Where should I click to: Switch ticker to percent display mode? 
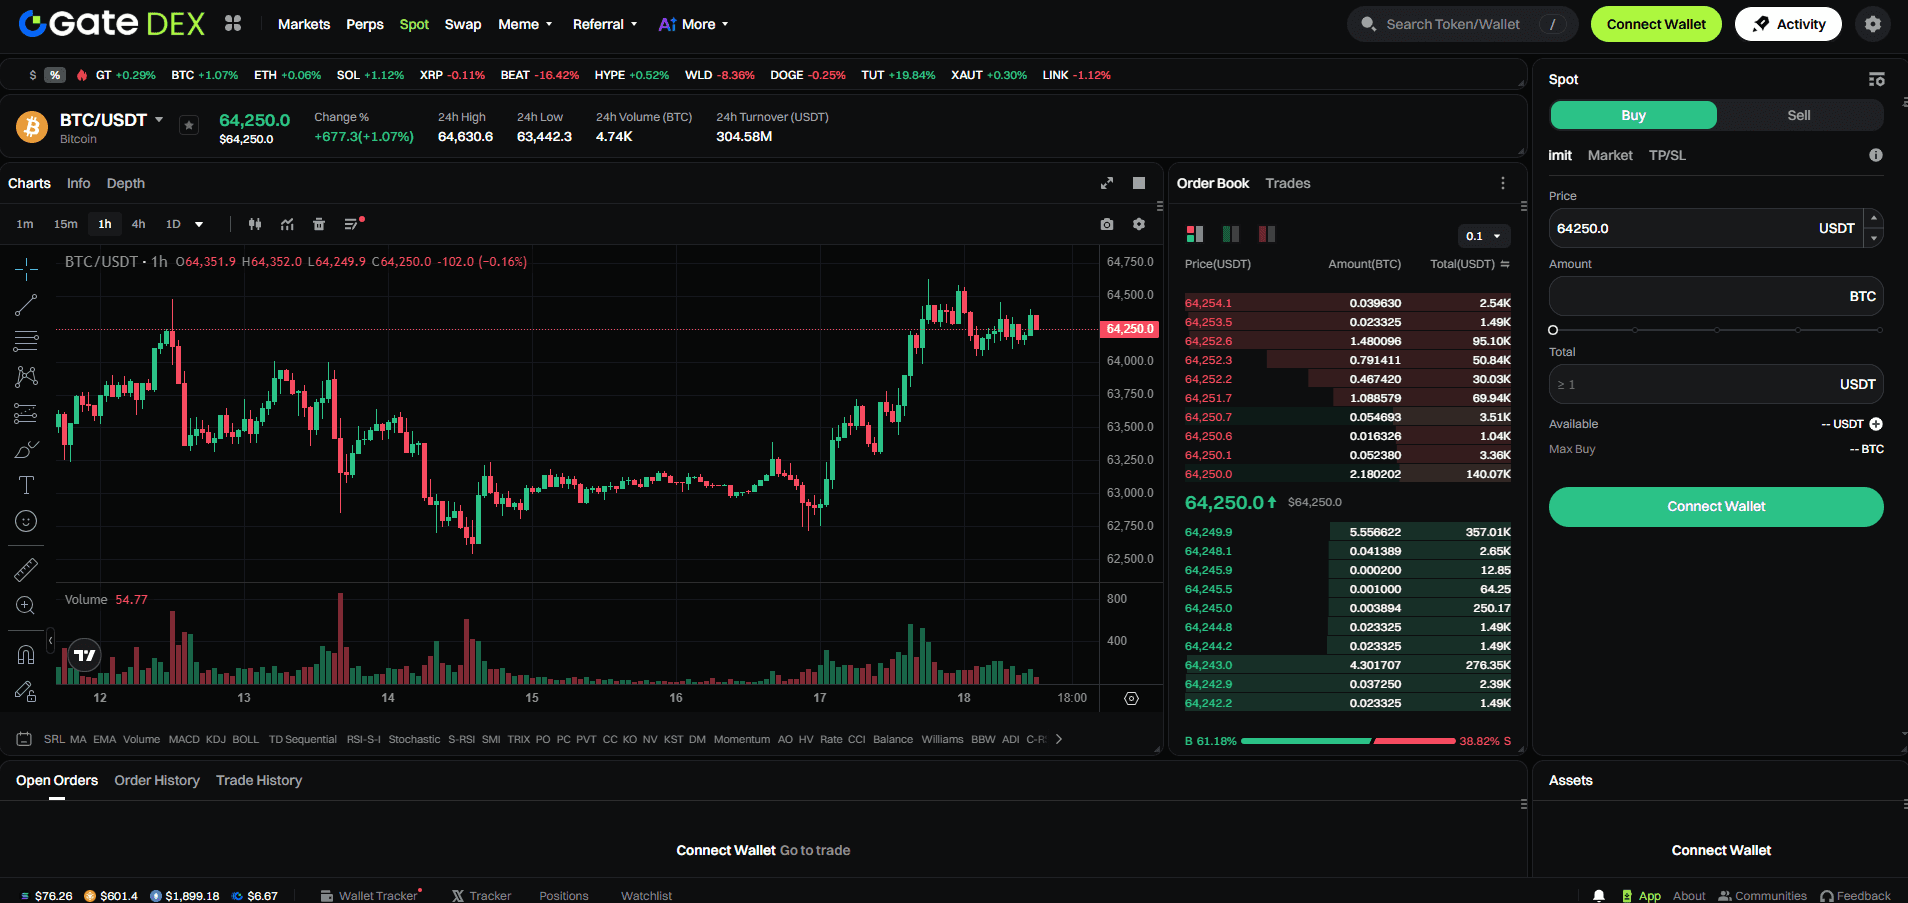(55, 75)
